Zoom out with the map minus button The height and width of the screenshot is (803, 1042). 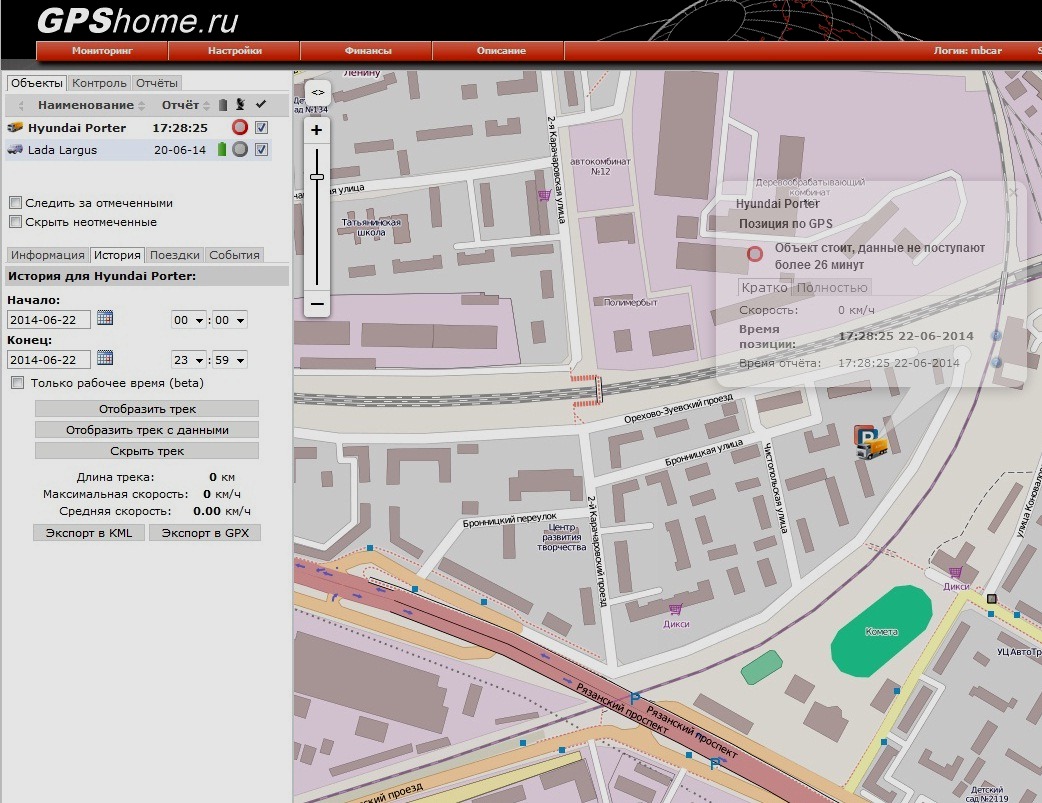(x=317, y=303)
